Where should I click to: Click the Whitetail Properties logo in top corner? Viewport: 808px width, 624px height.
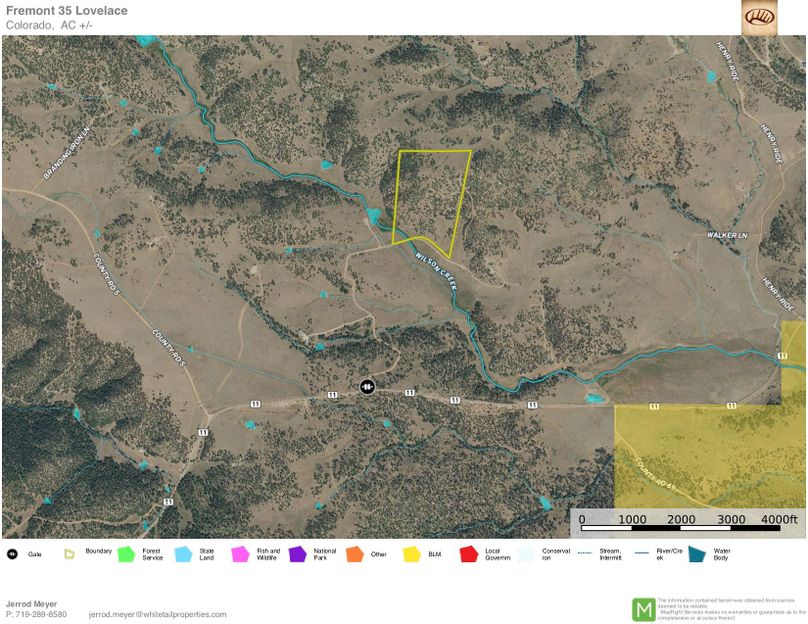click(758, 17)
